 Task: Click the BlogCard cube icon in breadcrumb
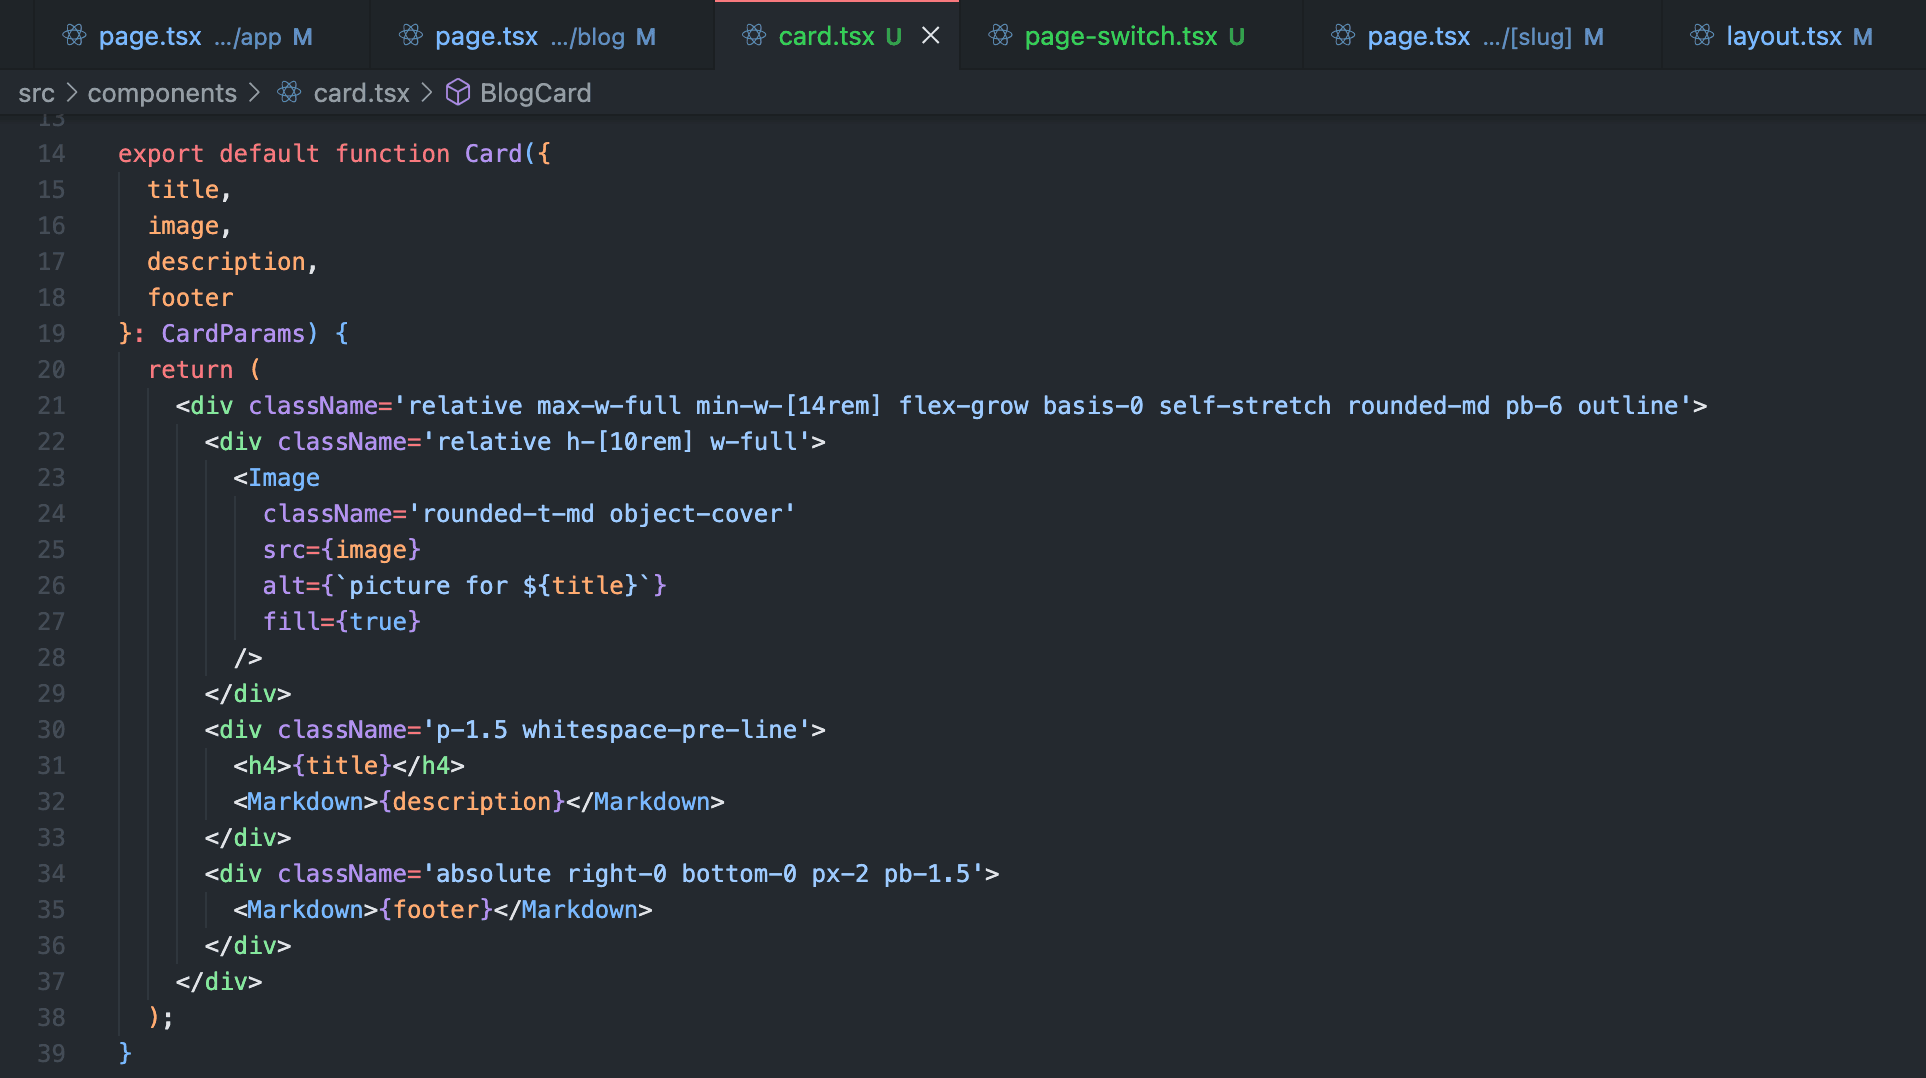[458, 93]
